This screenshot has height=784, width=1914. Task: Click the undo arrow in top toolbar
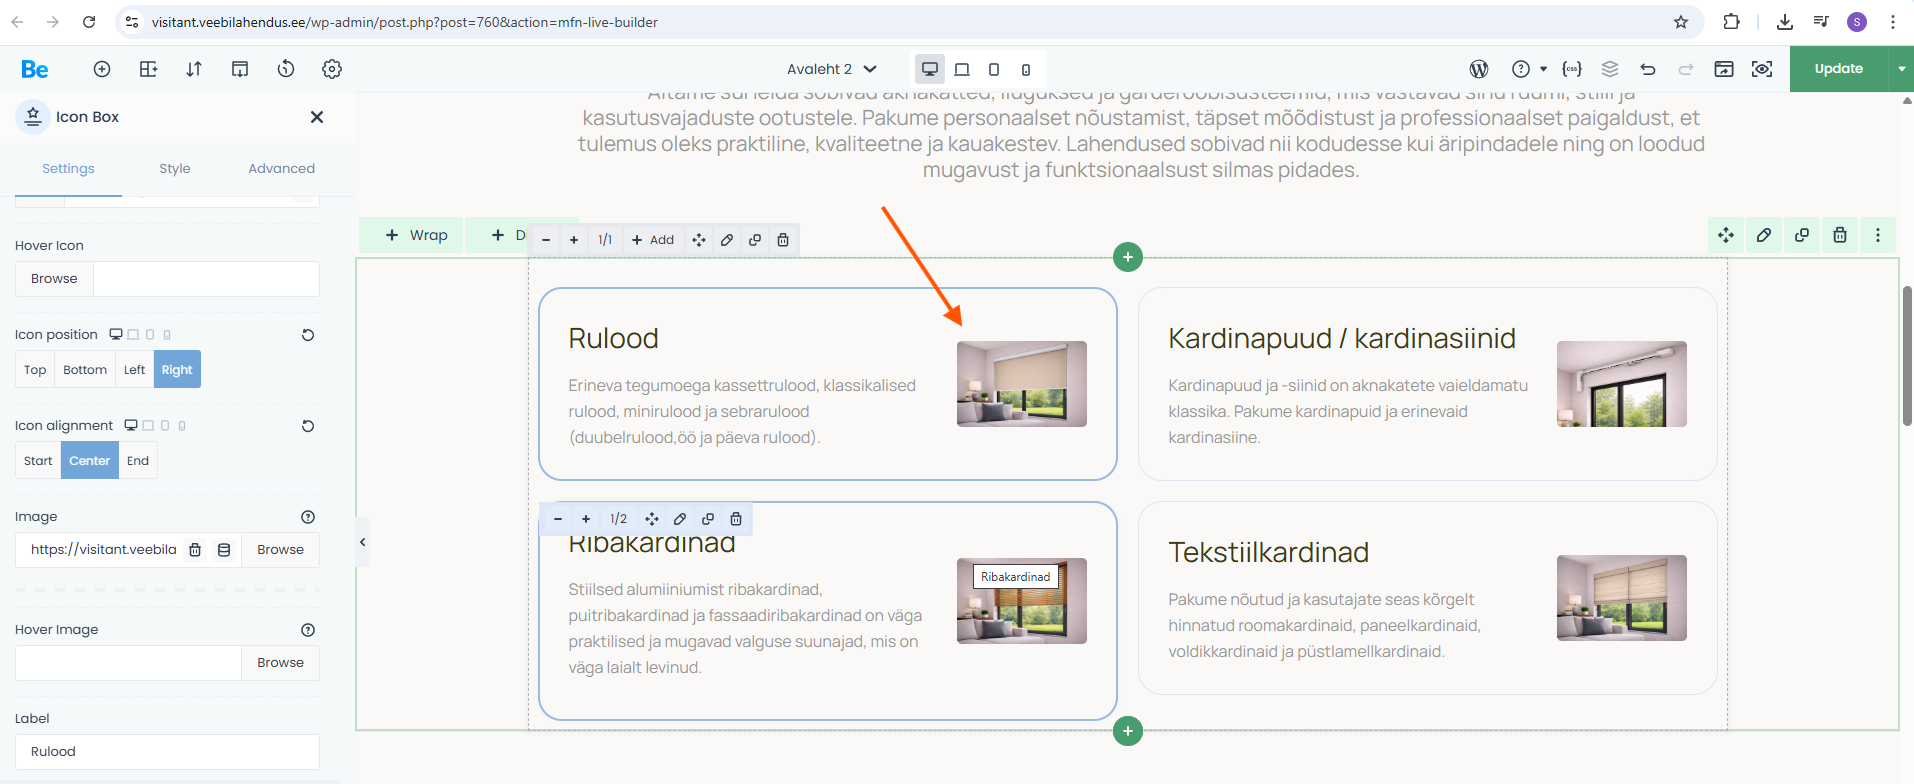tap(1648, 69)
